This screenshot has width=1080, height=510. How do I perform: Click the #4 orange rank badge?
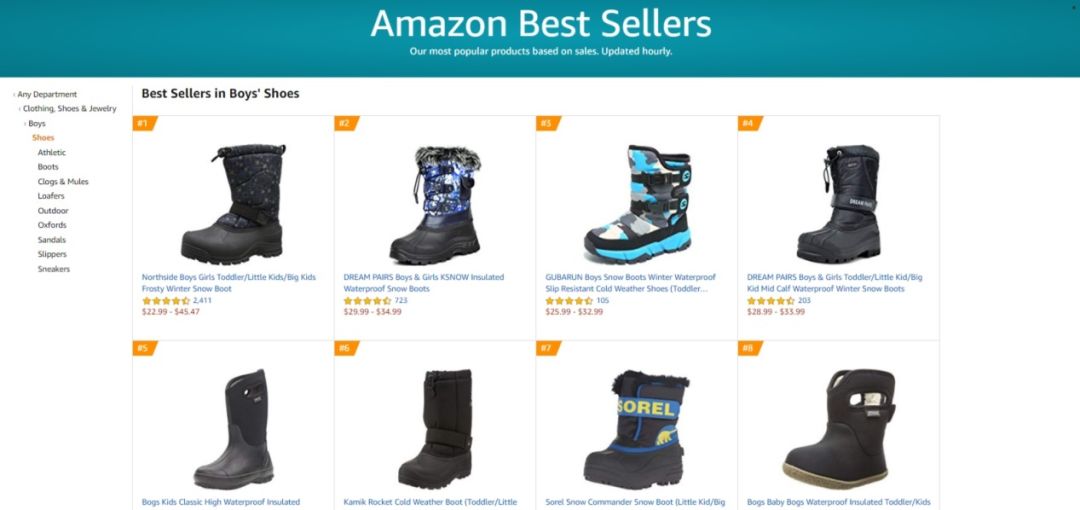pos(750,123)
